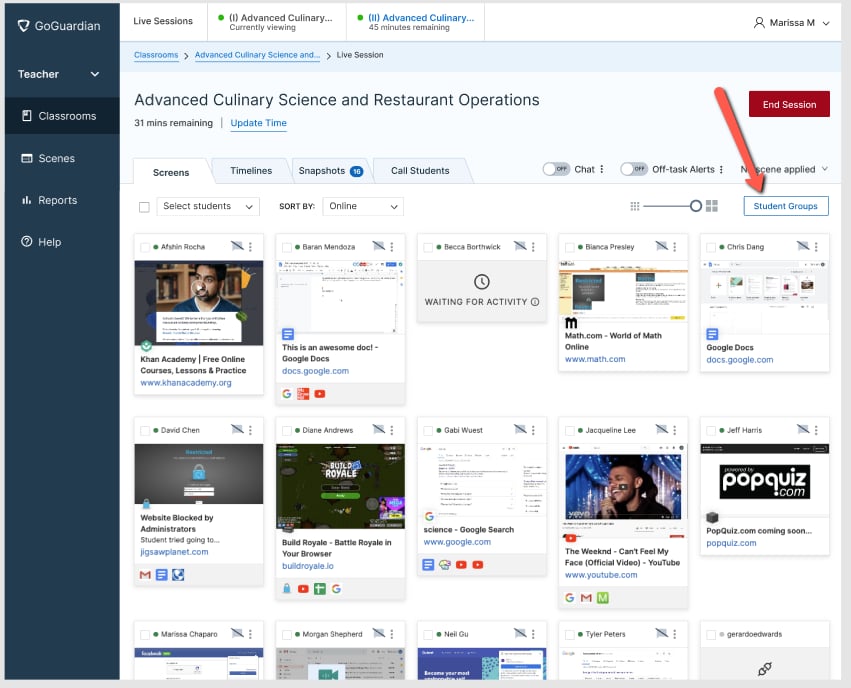Click Baran Mendoza's screen-lock icon
Image resolution: width=851 pixels, height=688 pixels.
[x=379, y=246]
